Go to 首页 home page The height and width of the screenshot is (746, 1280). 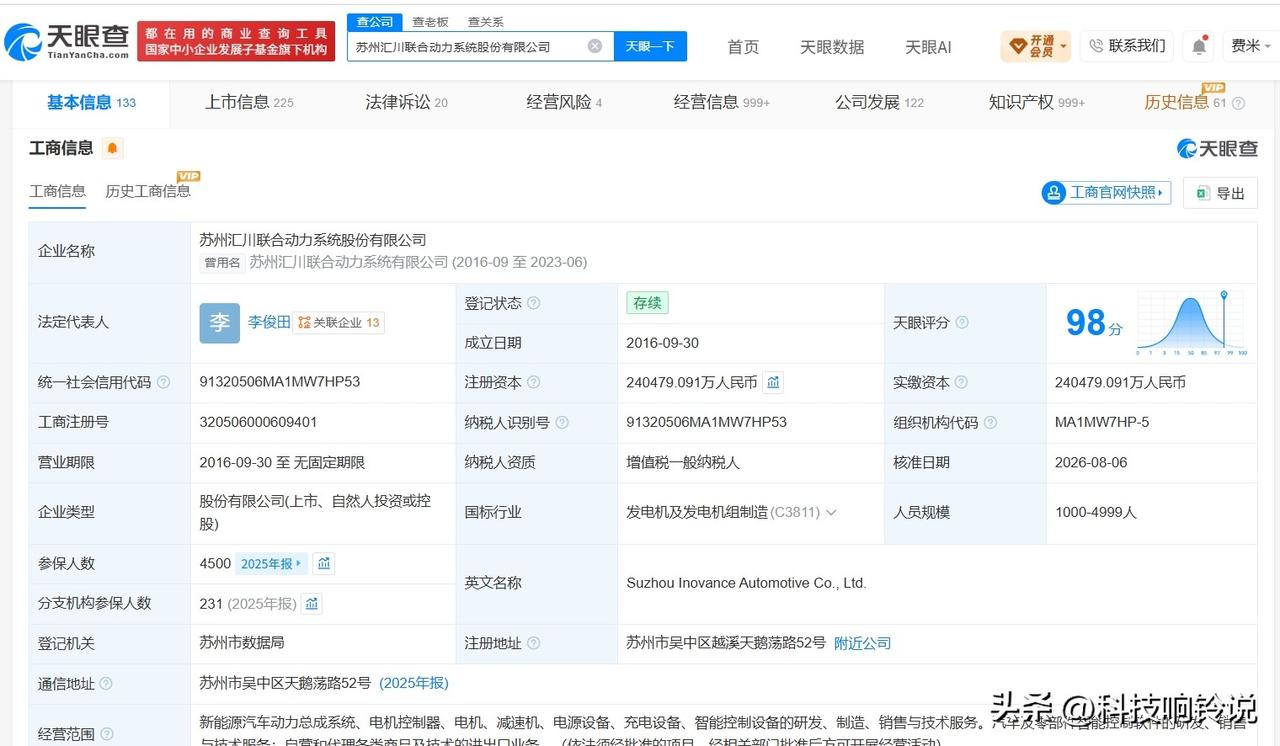(x=743, y=47)
